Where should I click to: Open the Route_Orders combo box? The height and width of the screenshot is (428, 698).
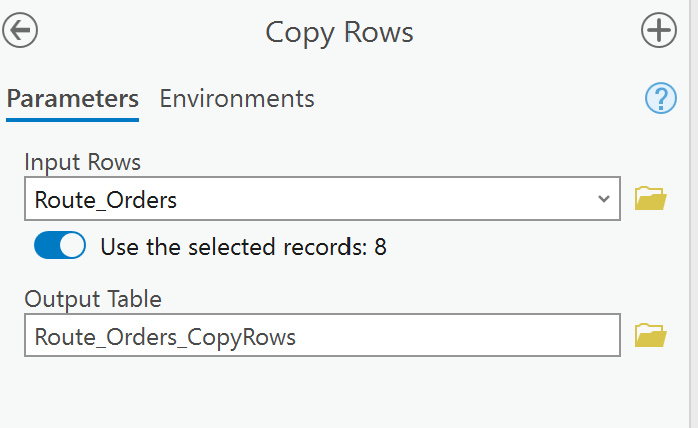(x=320, y=199)
